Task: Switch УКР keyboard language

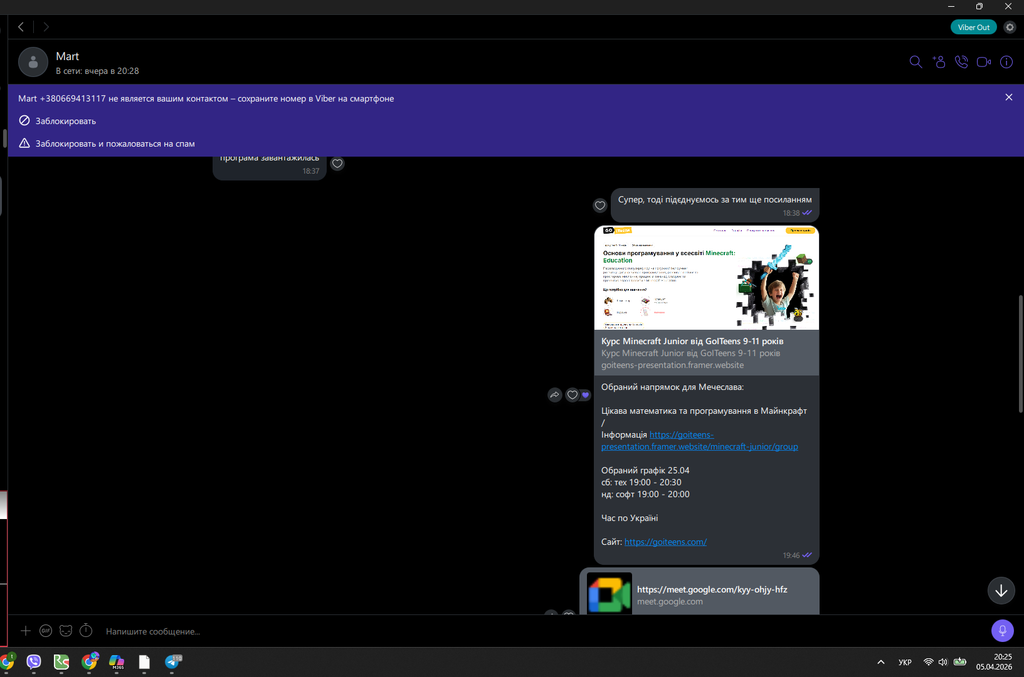Action: tap(904, 662)
